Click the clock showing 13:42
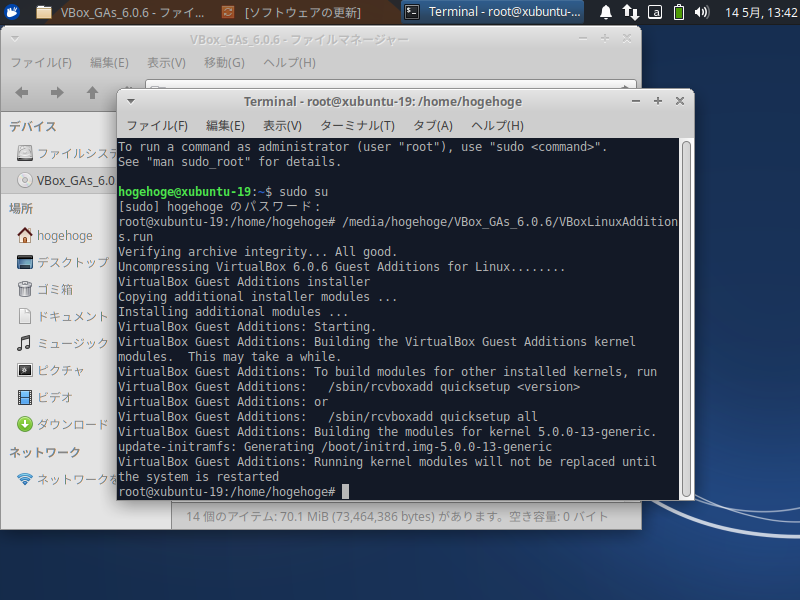The width and height of the screenshot is (800, 600). pyautogui.click(x=761, y=12)
